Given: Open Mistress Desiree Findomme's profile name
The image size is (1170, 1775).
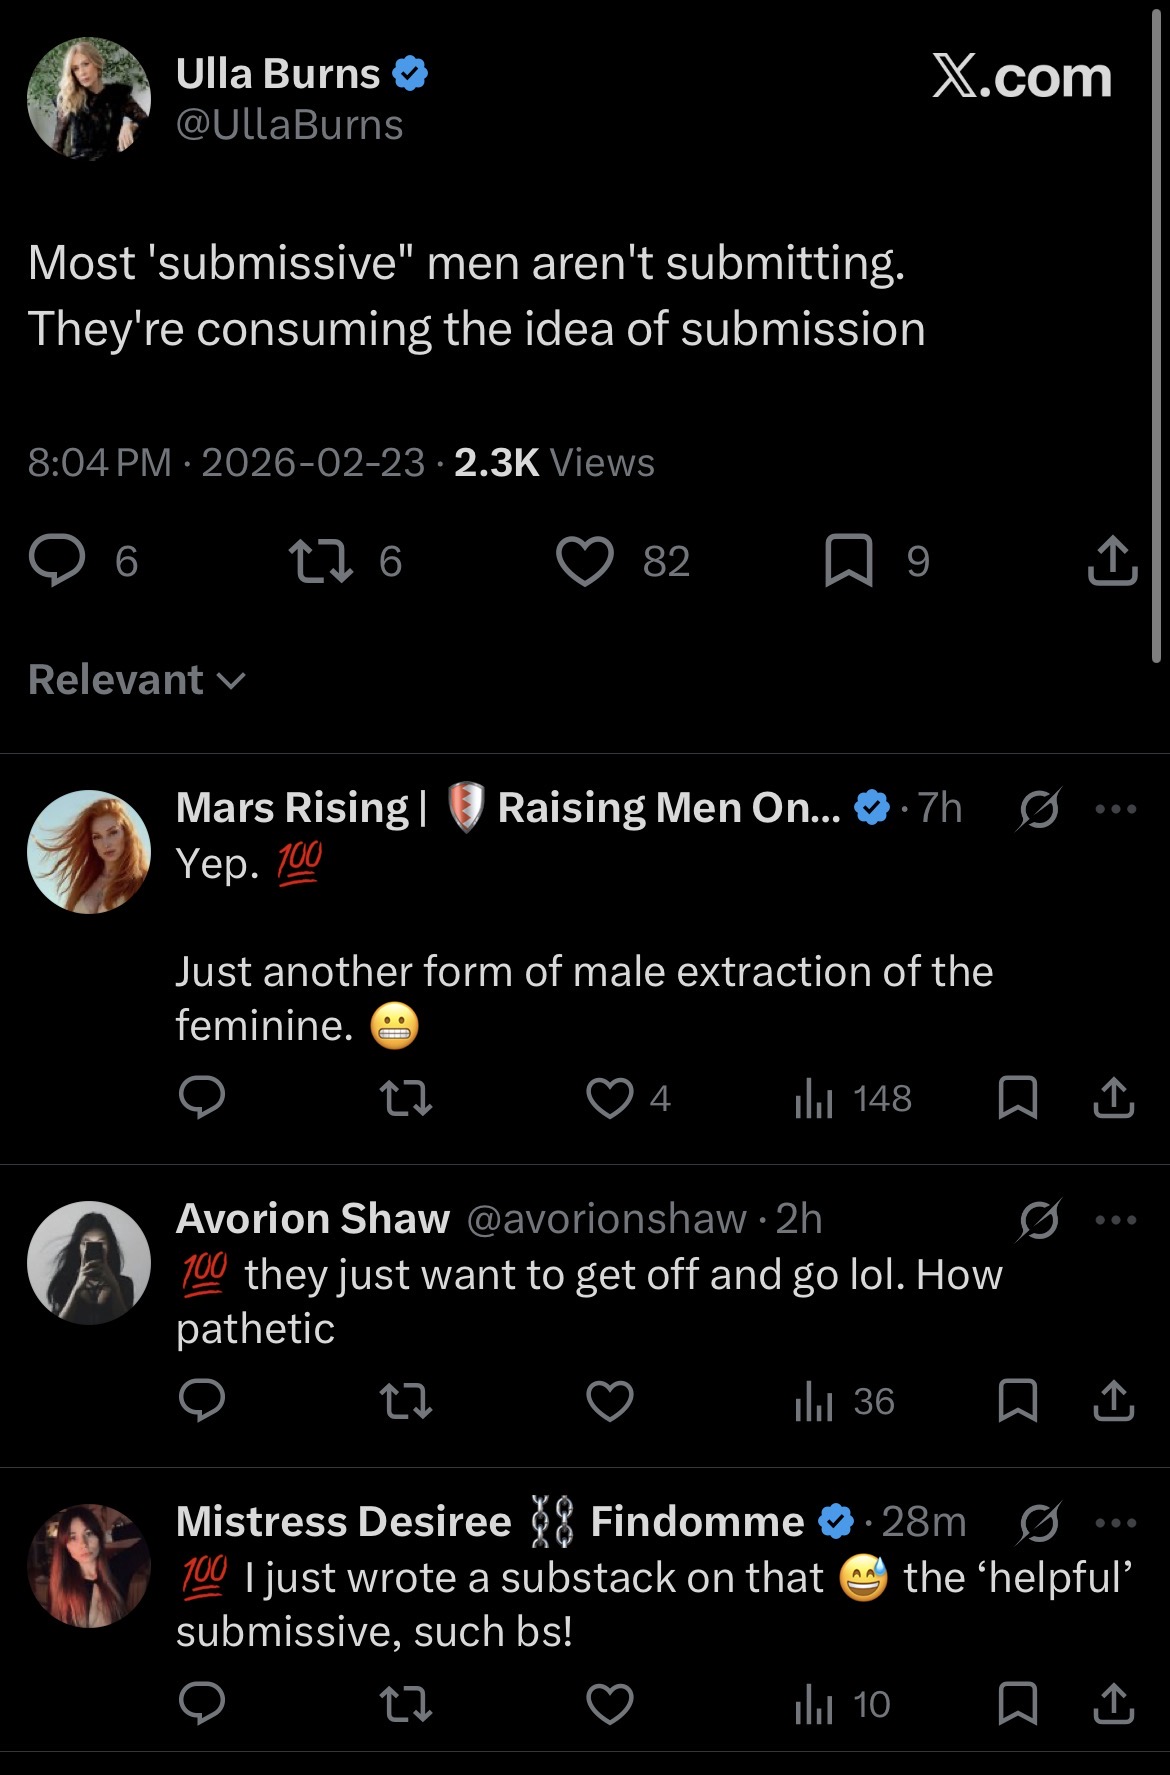Looking at the screenshot, I should pos(490,1522).
